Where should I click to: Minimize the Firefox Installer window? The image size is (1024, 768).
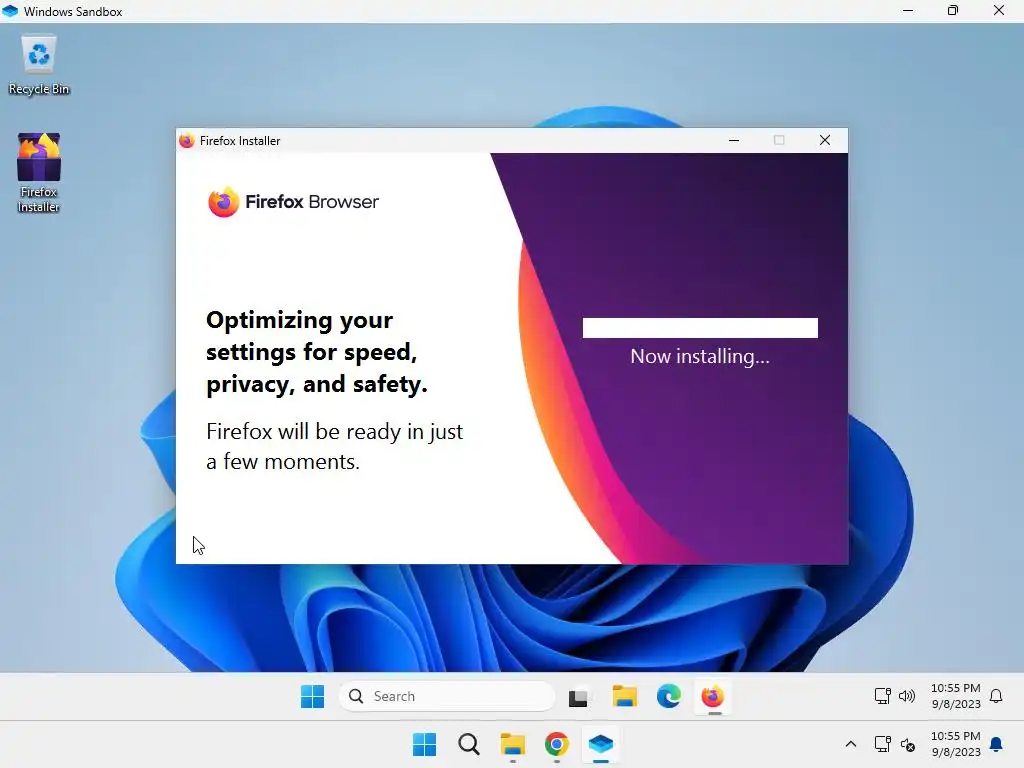pyautogui.click(x=734, y=140)
